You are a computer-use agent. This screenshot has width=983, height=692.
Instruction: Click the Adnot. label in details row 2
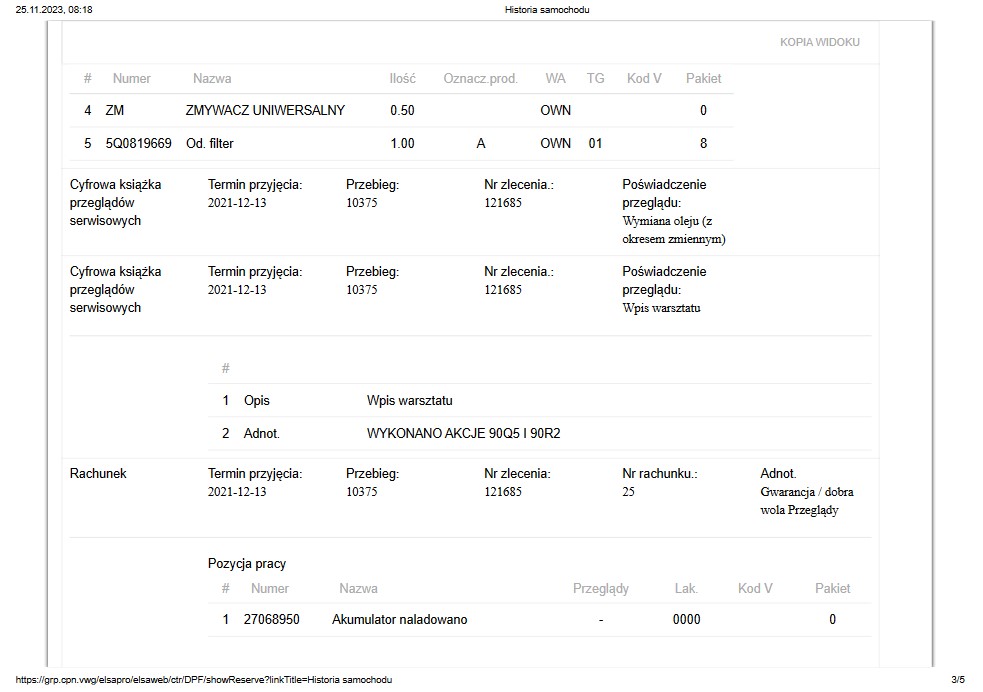[x=261, y=434]
